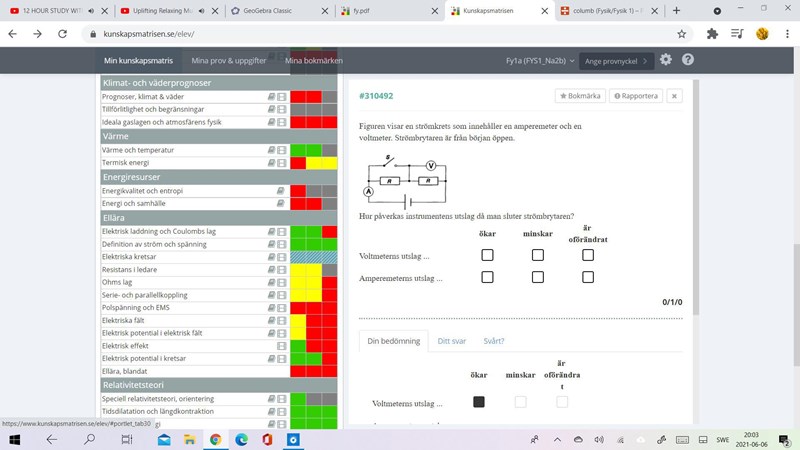
Task: Check 'är oförändrat' for Voltmeterns utslag
Action: point(588,255)
